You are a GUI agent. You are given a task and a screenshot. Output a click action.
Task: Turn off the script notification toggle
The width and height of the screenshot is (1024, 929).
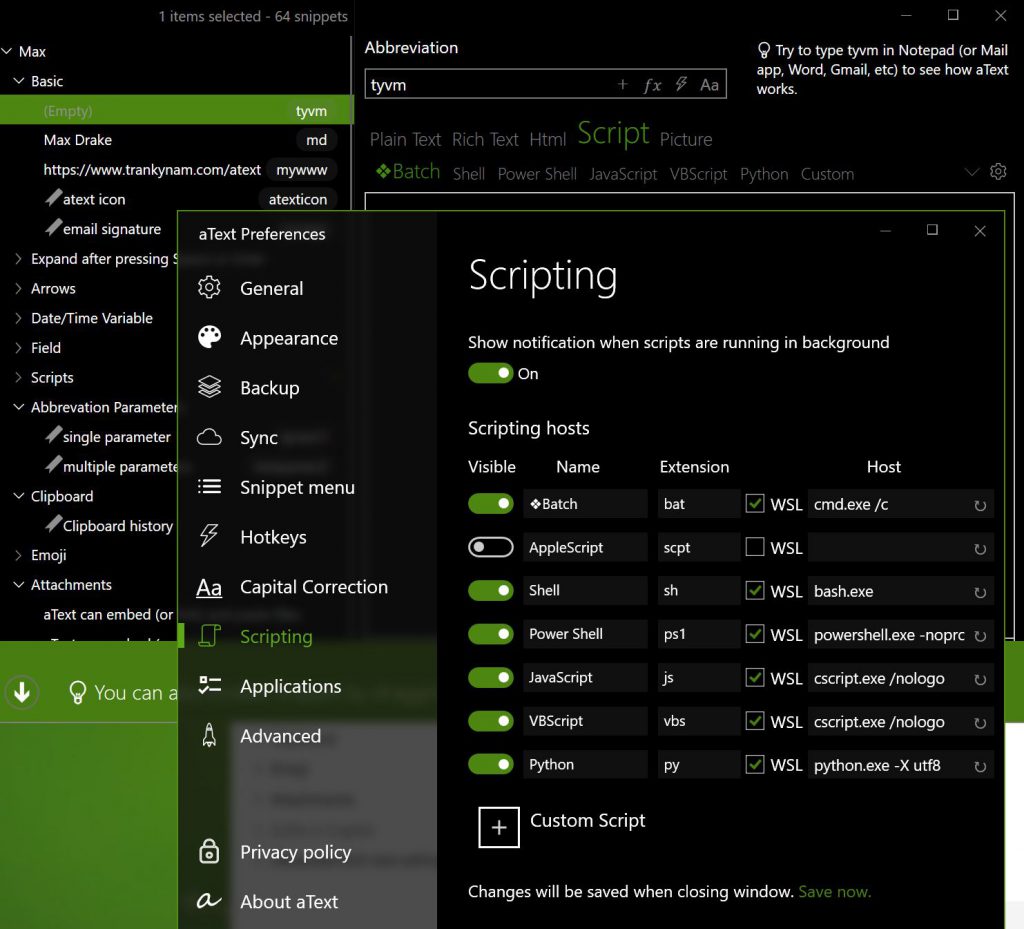coord(490,373)
